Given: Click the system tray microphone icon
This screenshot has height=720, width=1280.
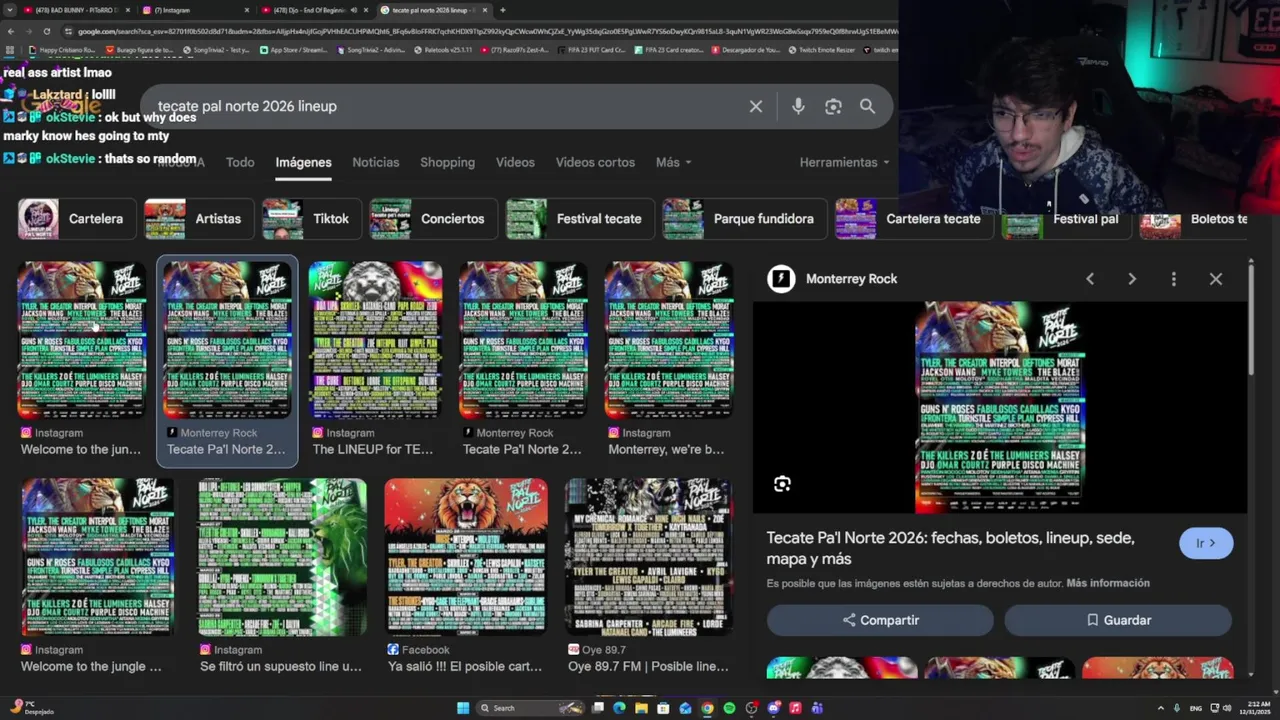Looking at the screenshot, I should [1176, 708].
